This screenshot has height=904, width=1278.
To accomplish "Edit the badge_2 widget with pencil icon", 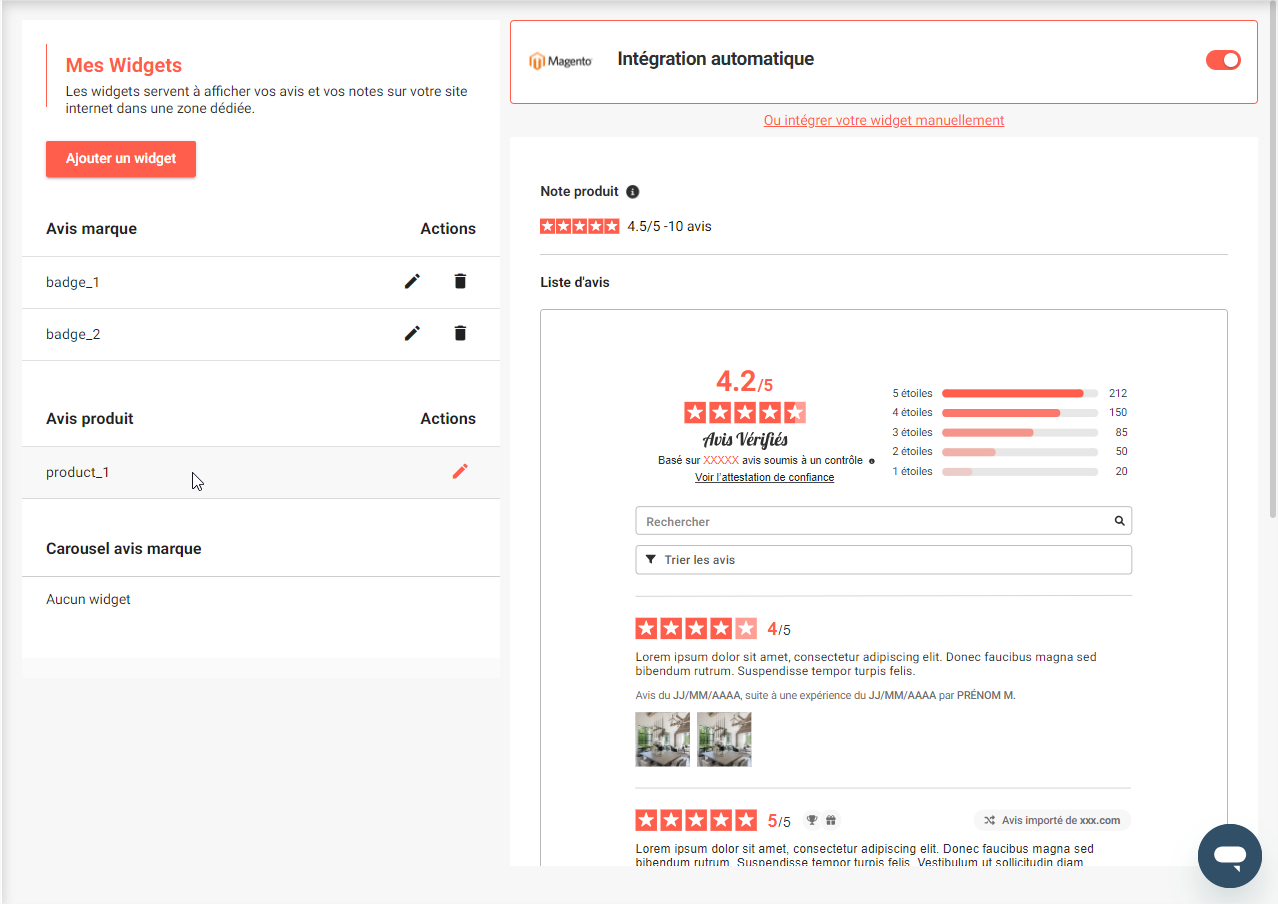I will [x=412, y=334].
